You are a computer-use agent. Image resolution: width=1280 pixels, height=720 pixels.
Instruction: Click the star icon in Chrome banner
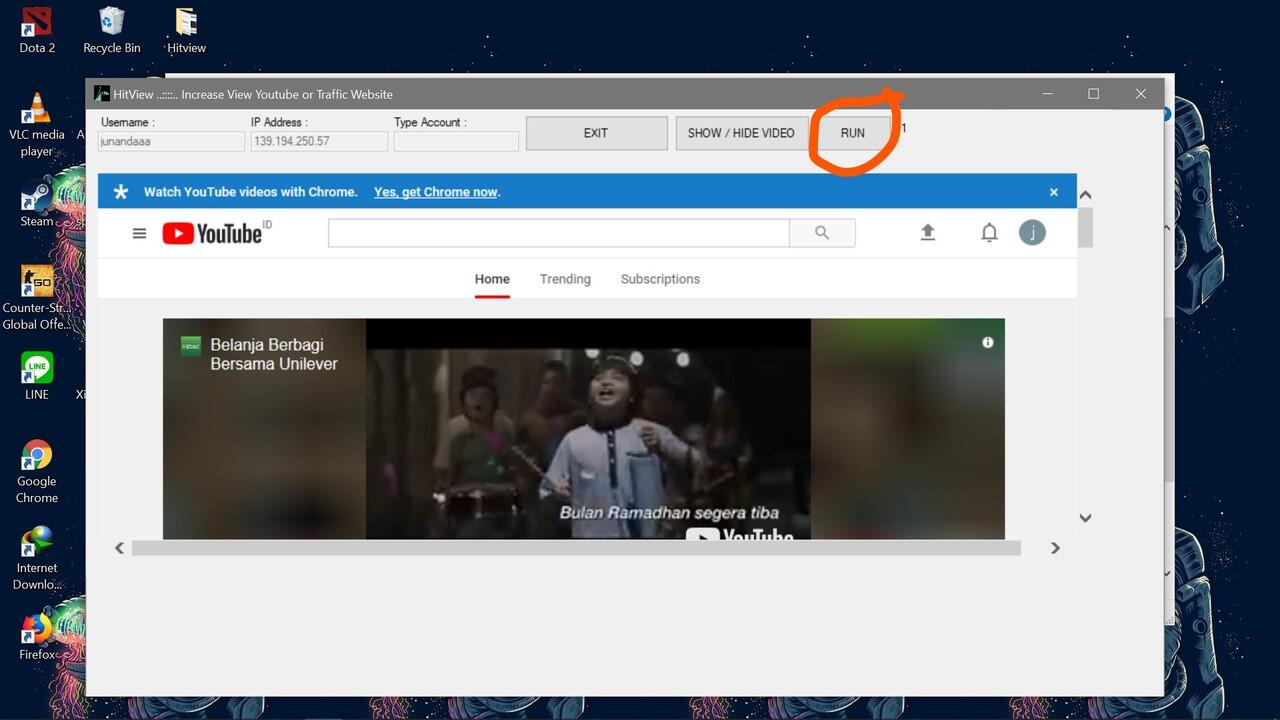pyautogui.click(x=121, y=192)
